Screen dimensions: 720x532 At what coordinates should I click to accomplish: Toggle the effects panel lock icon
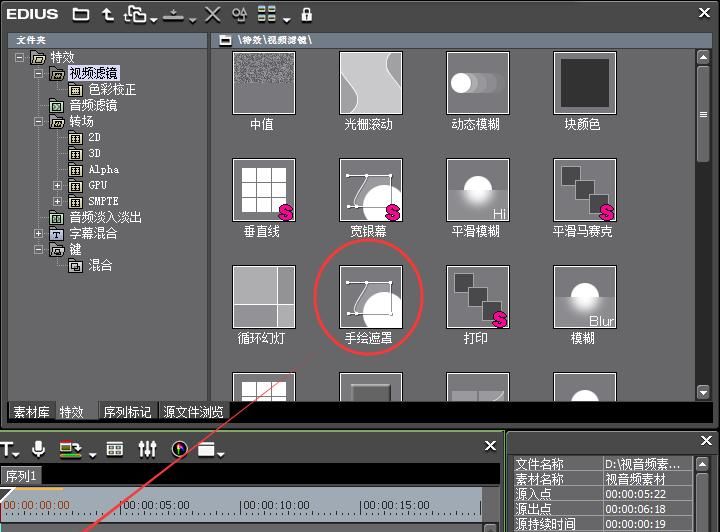pyautogui.click(x=306, y=15)
